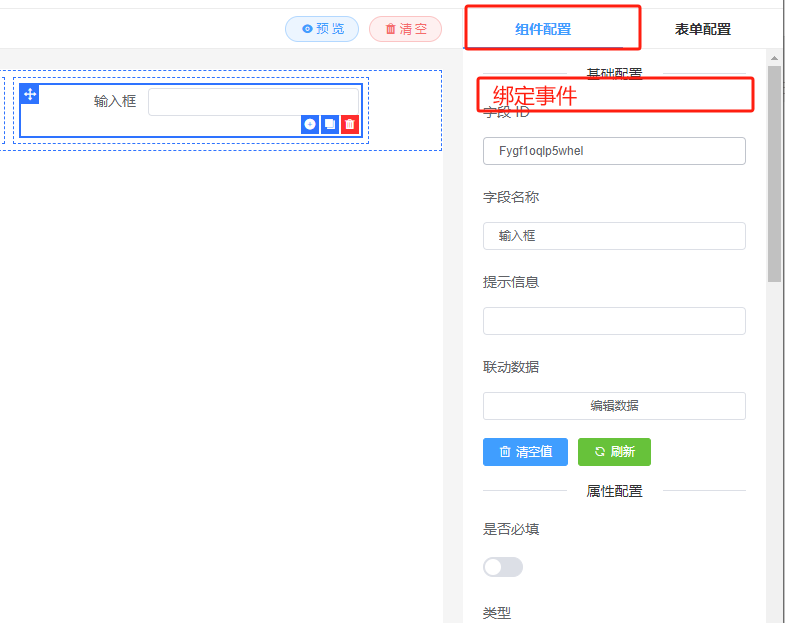Screen dimensions: 785x623
Task: Click the 是否必填 label
Action: [x=511, y=529]
